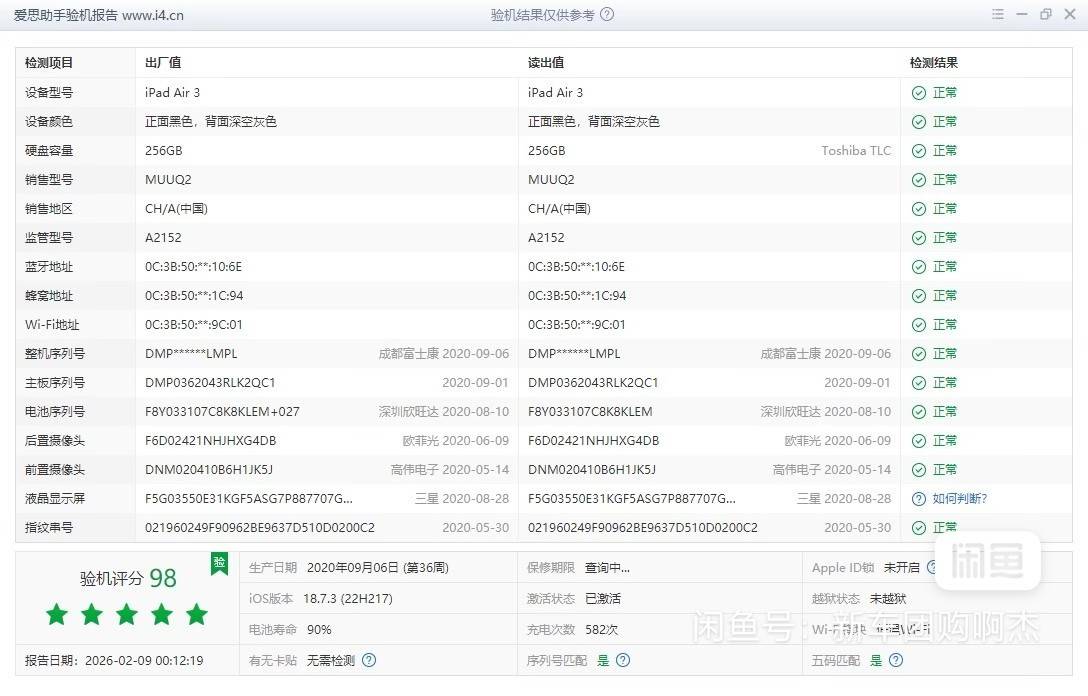Click the 出厂值 column header
Viewport: 1088px width, 696px height.
click(x=163, y=63)
